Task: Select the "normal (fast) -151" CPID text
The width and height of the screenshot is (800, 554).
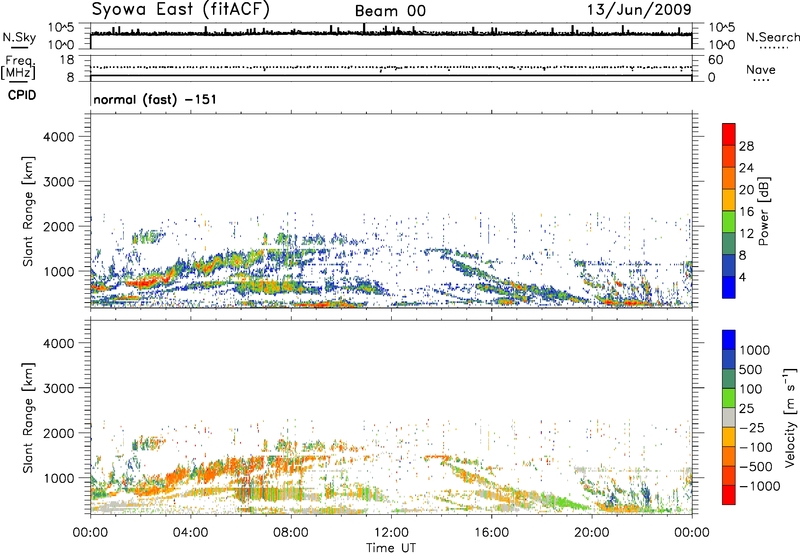Action: pyautogui.click(x=155, y=99)
